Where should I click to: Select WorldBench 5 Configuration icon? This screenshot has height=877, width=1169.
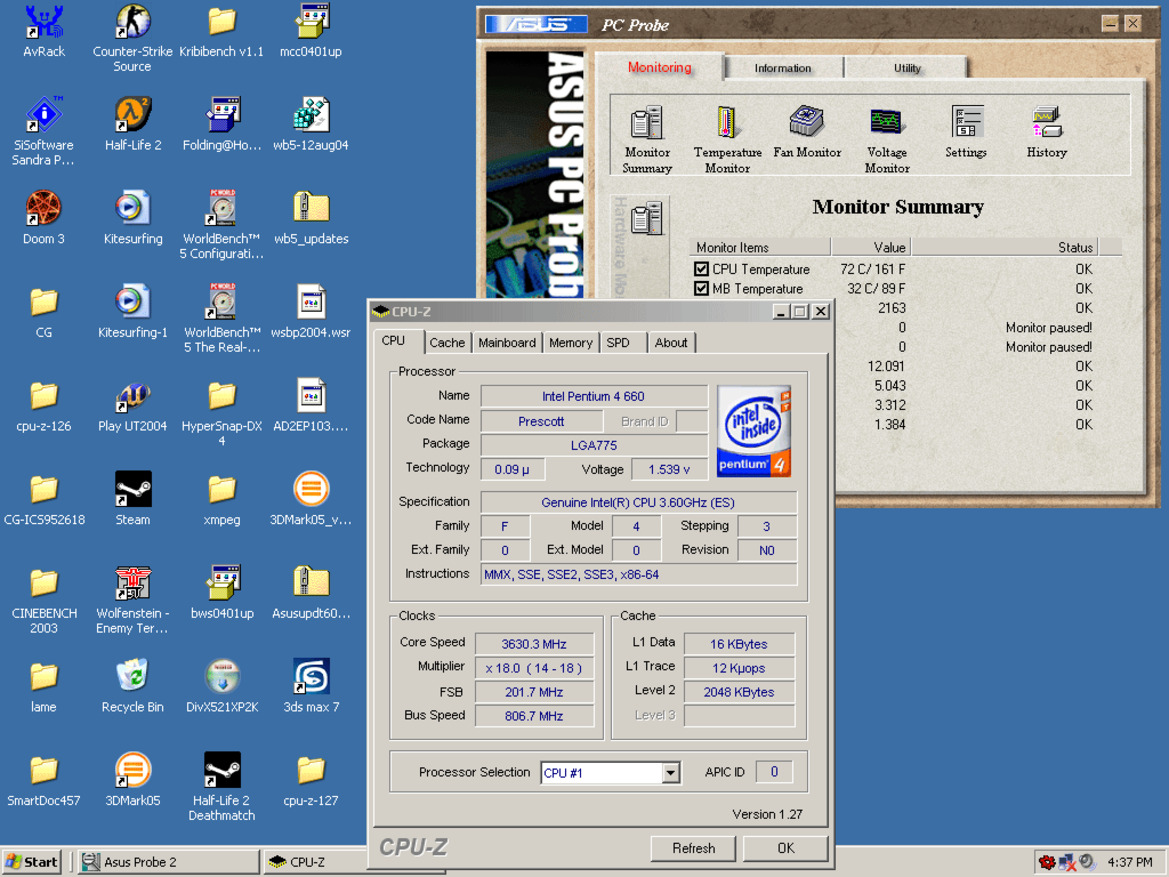coord(221,225)
